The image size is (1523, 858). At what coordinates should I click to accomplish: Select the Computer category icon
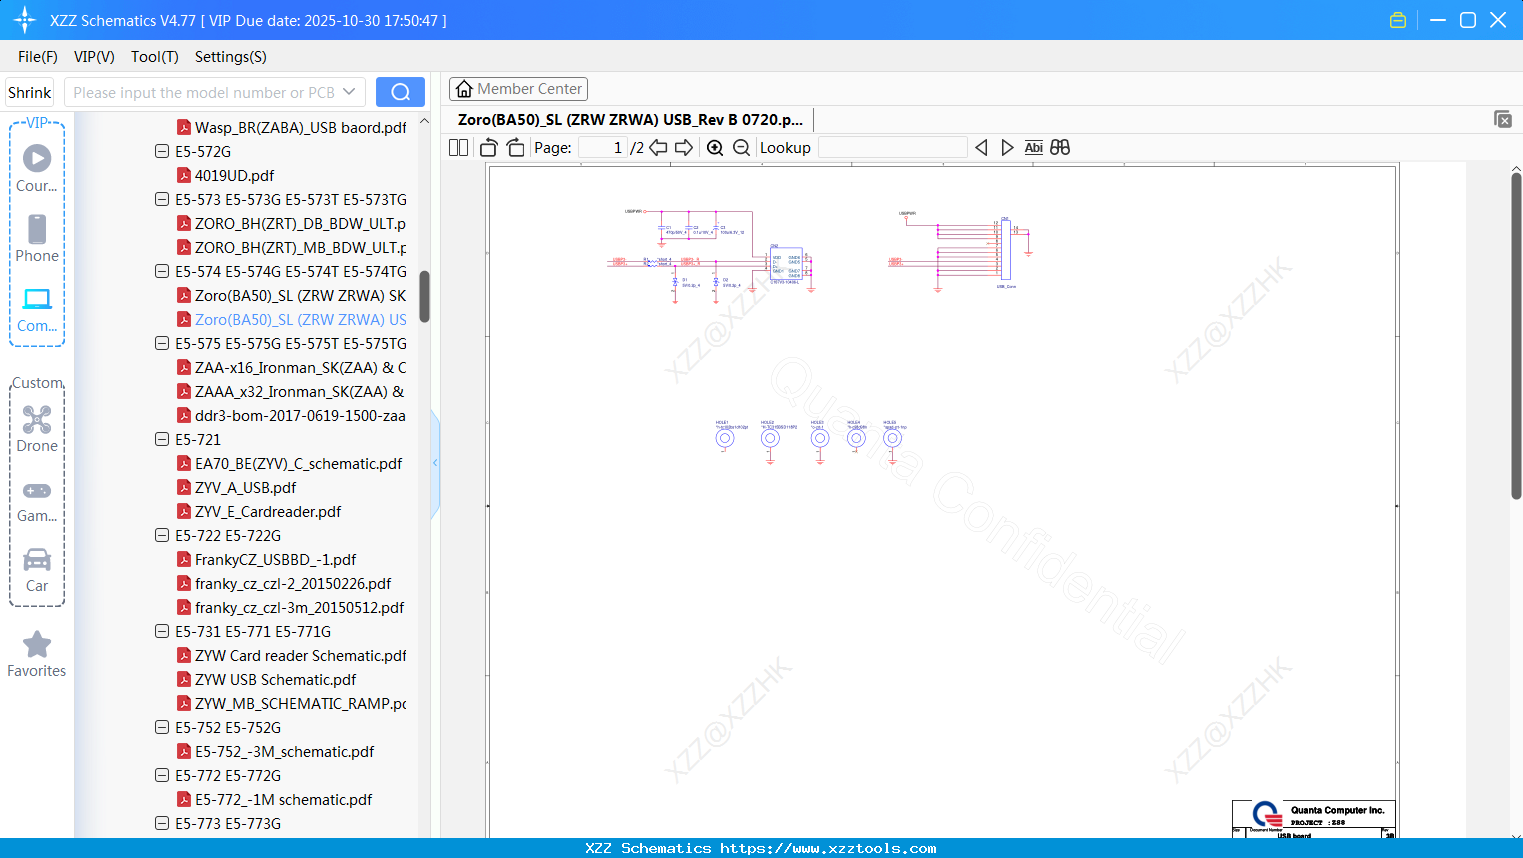point(37,310)
